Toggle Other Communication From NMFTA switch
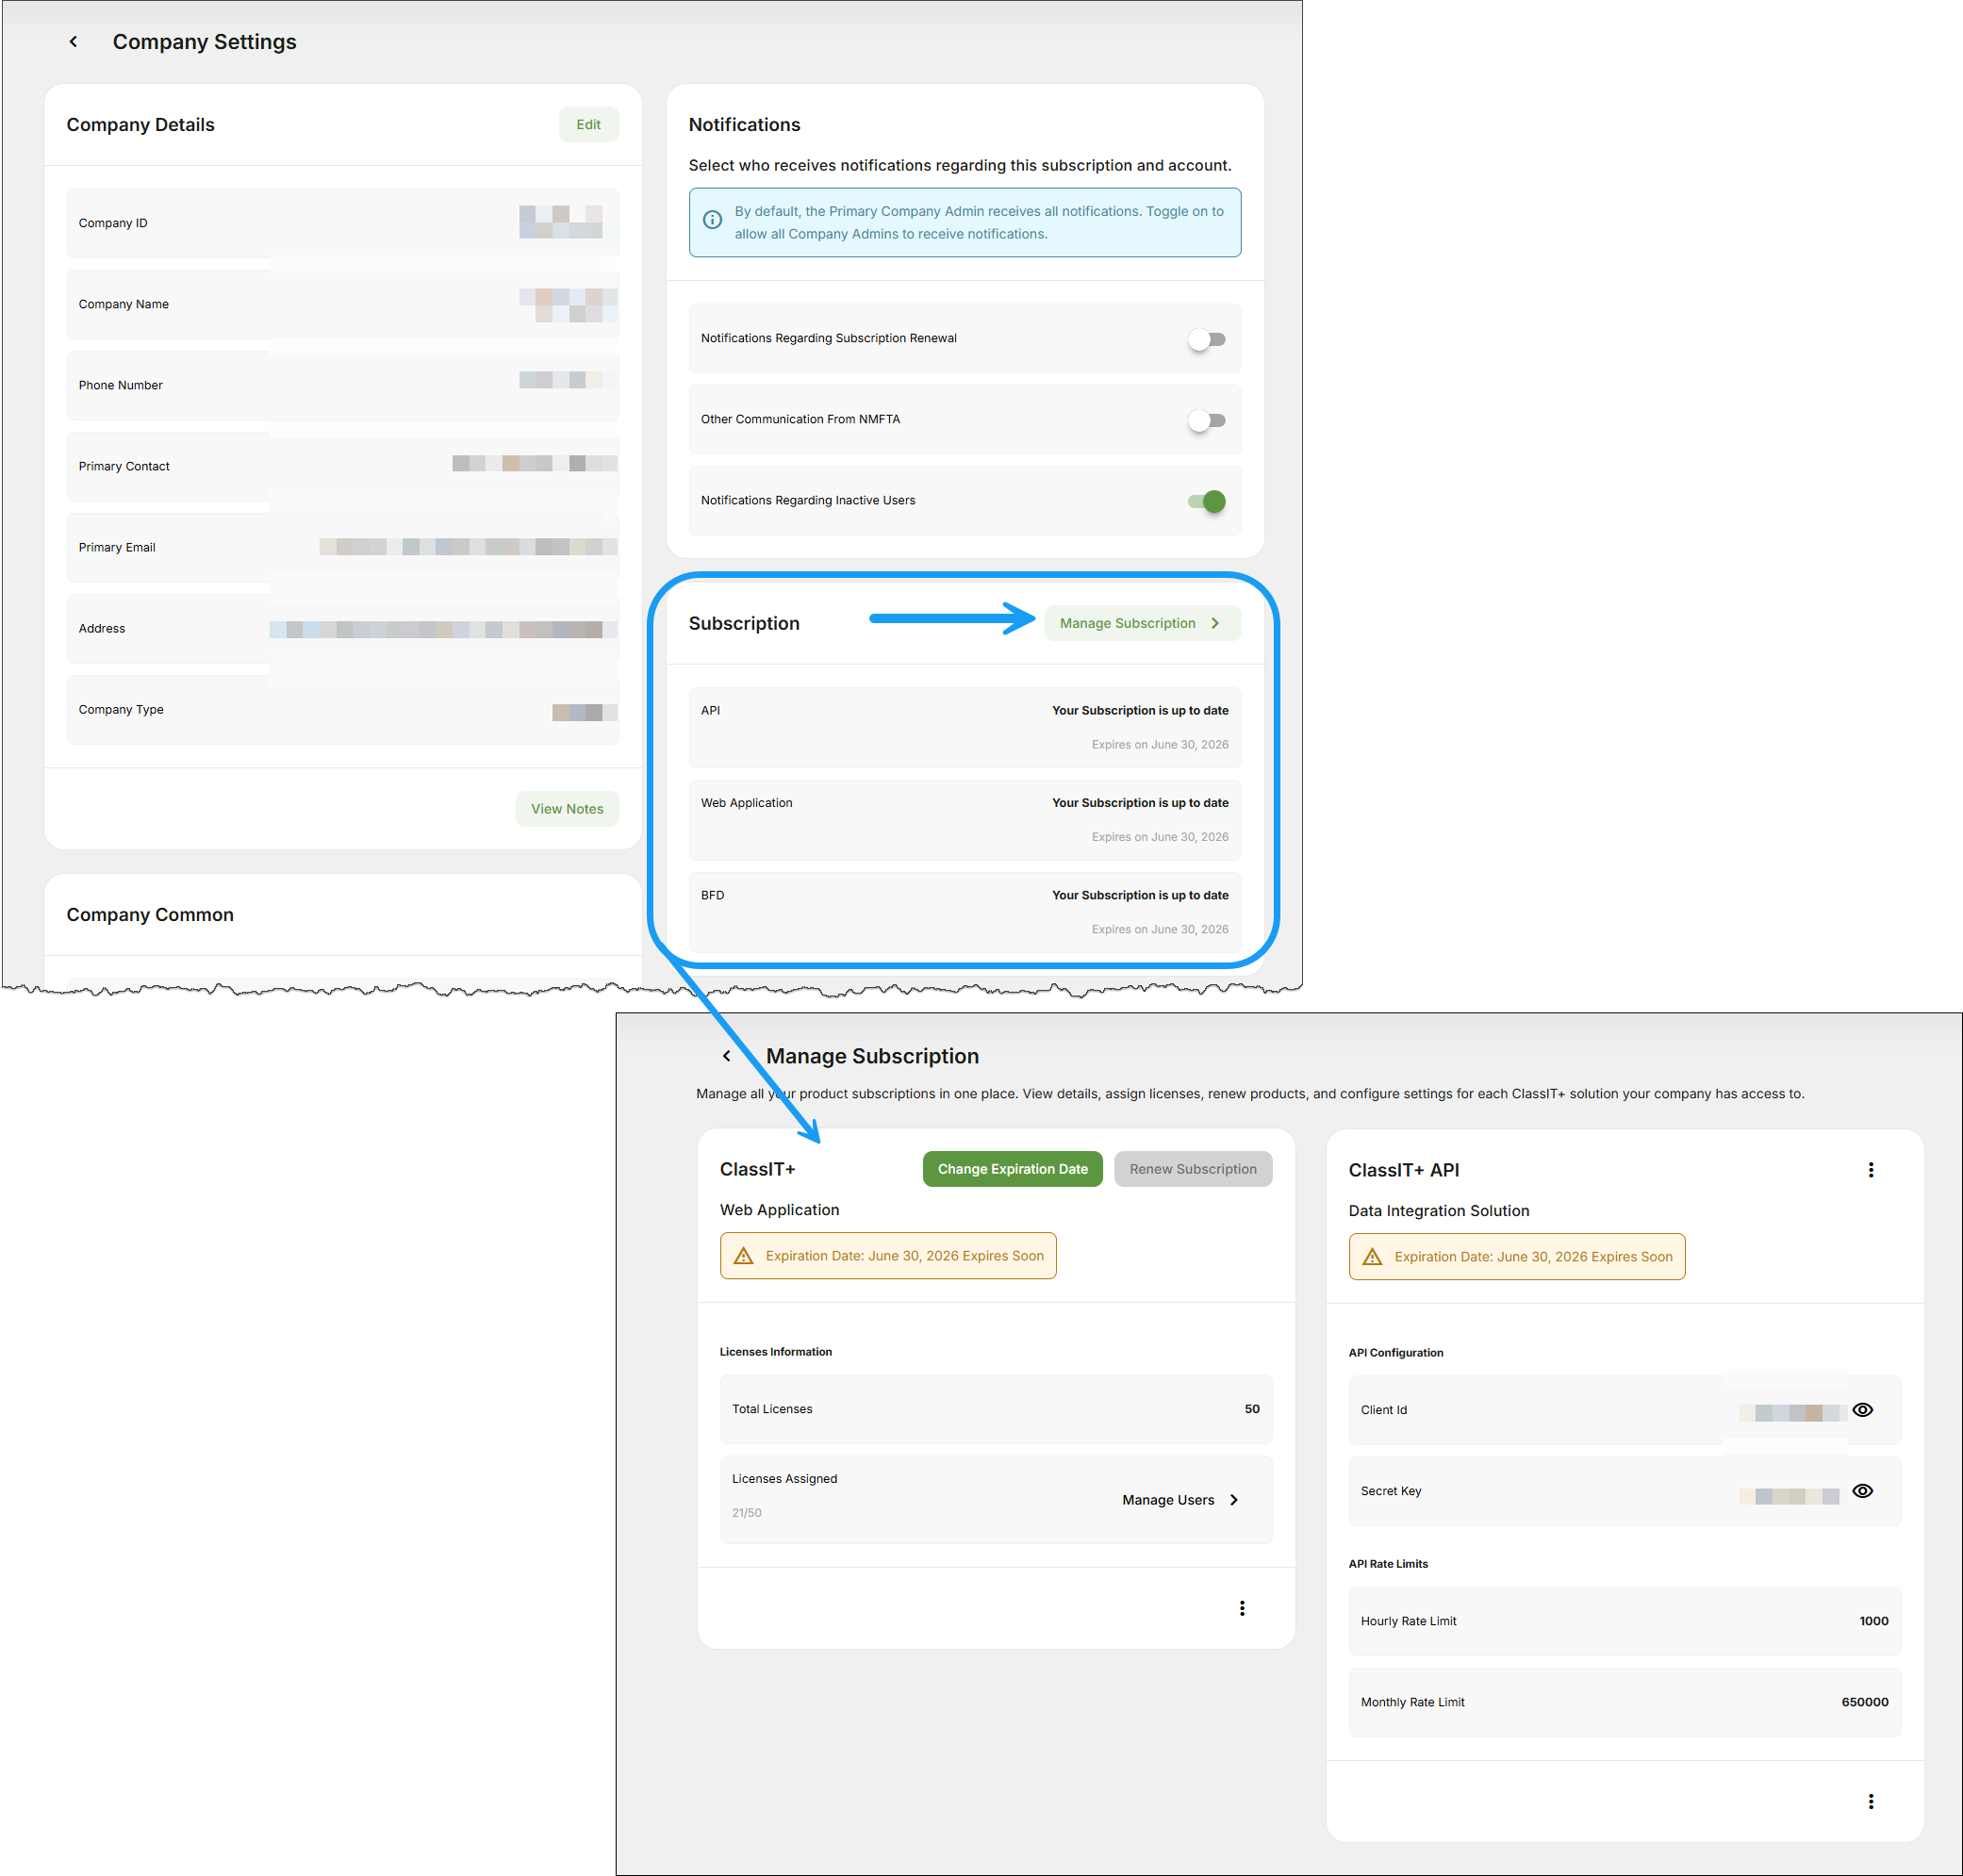The height and width of the screenshot is (1876, 1963). coord(1206,421)
